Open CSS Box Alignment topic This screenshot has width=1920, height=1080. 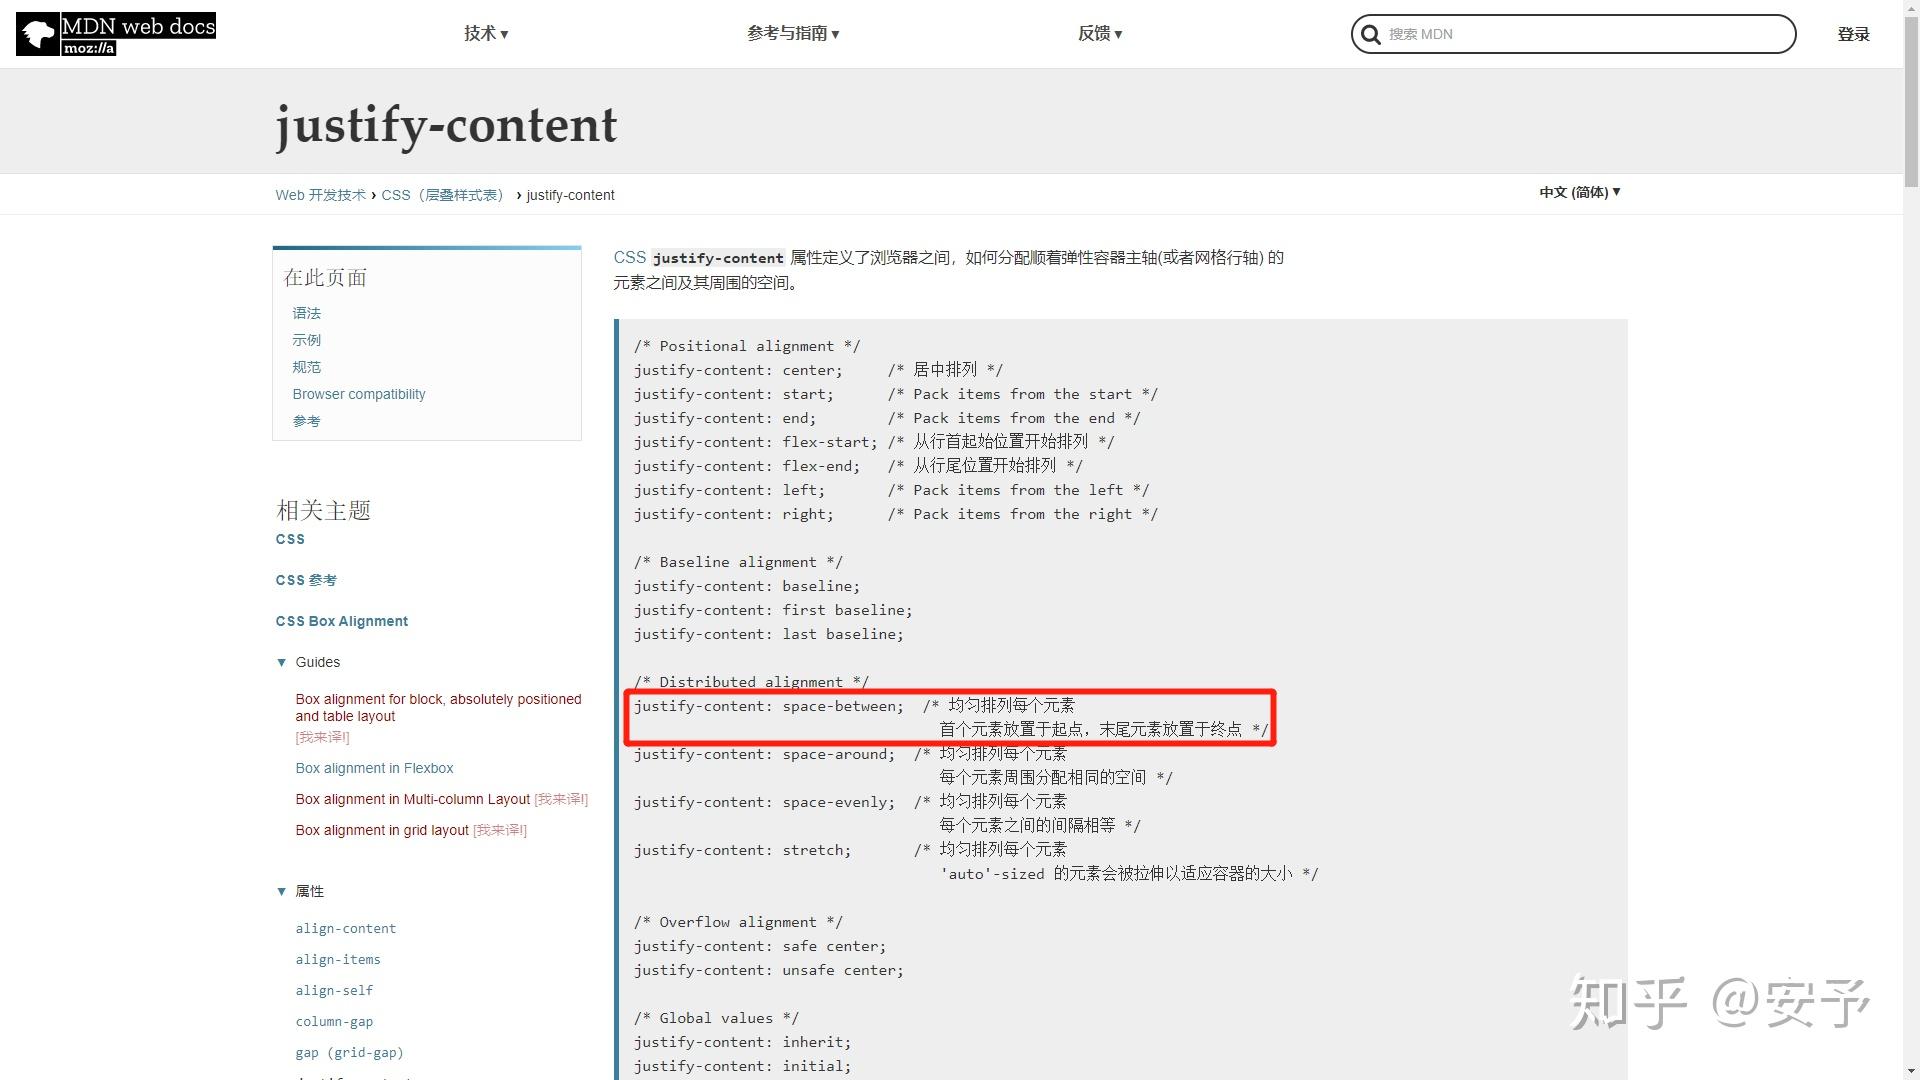[341, 621]
